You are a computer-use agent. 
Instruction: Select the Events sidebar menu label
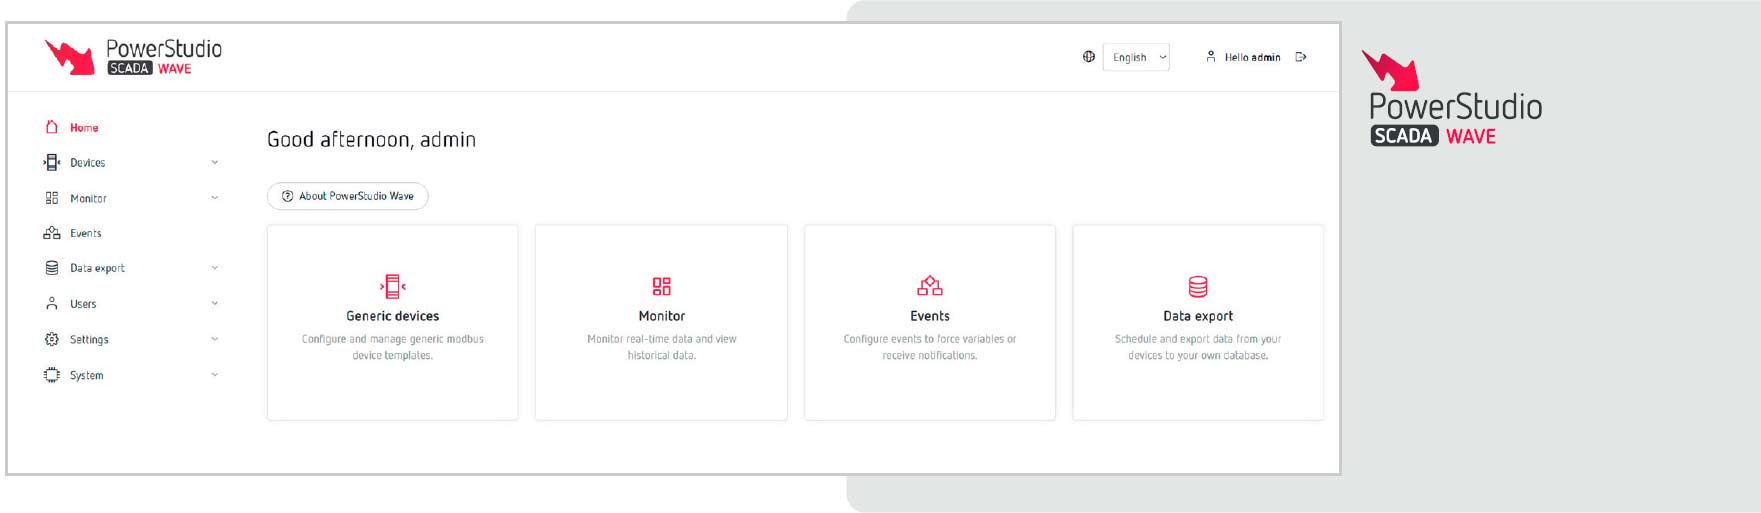[x=86, y=233]
